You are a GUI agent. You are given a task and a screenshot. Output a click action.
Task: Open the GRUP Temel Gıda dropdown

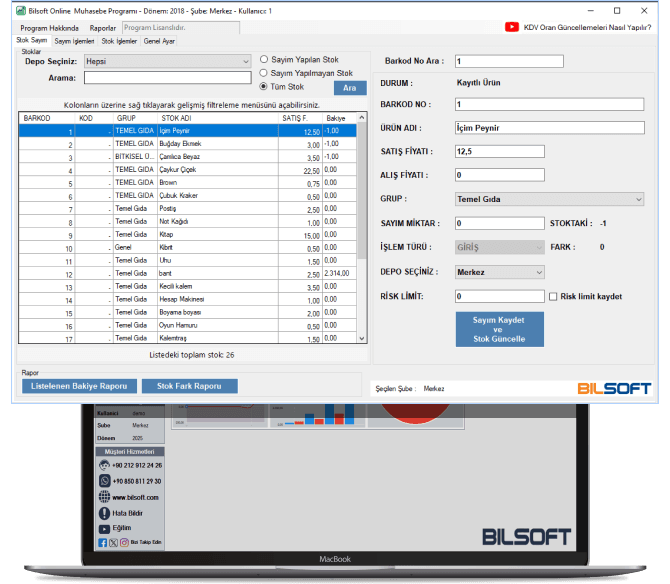click(550, 199)
